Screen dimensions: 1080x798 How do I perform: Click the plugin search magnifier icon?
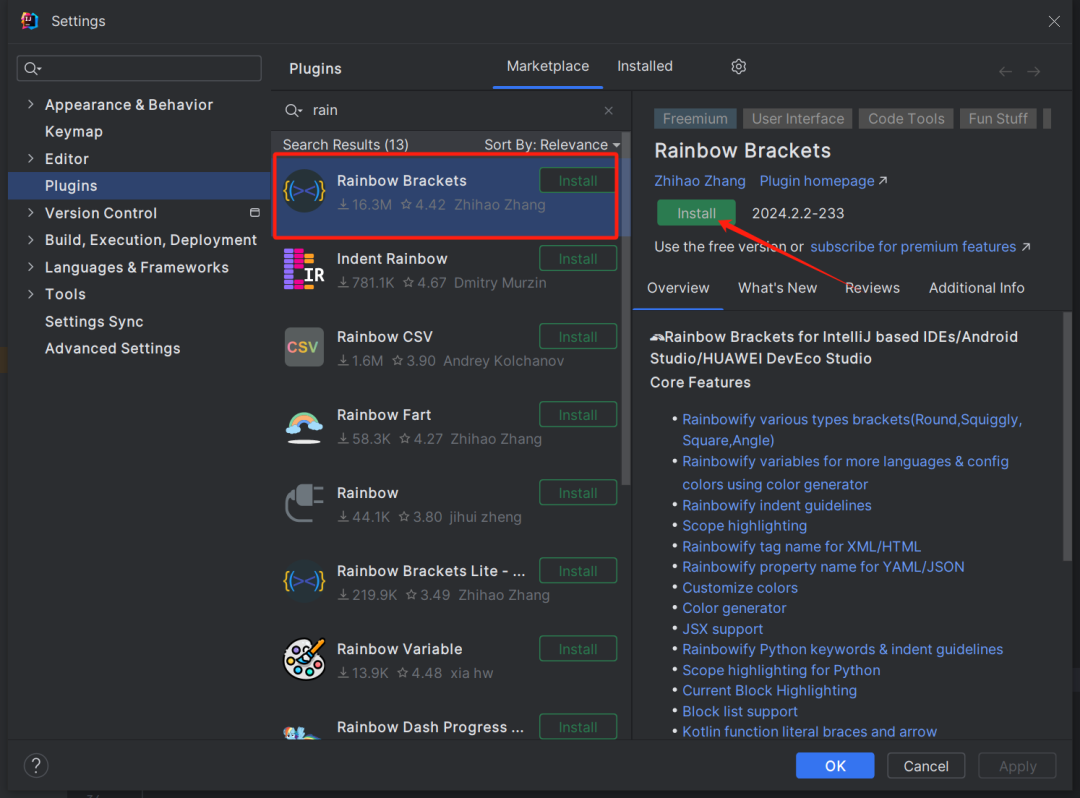click(x=293, y=110)
